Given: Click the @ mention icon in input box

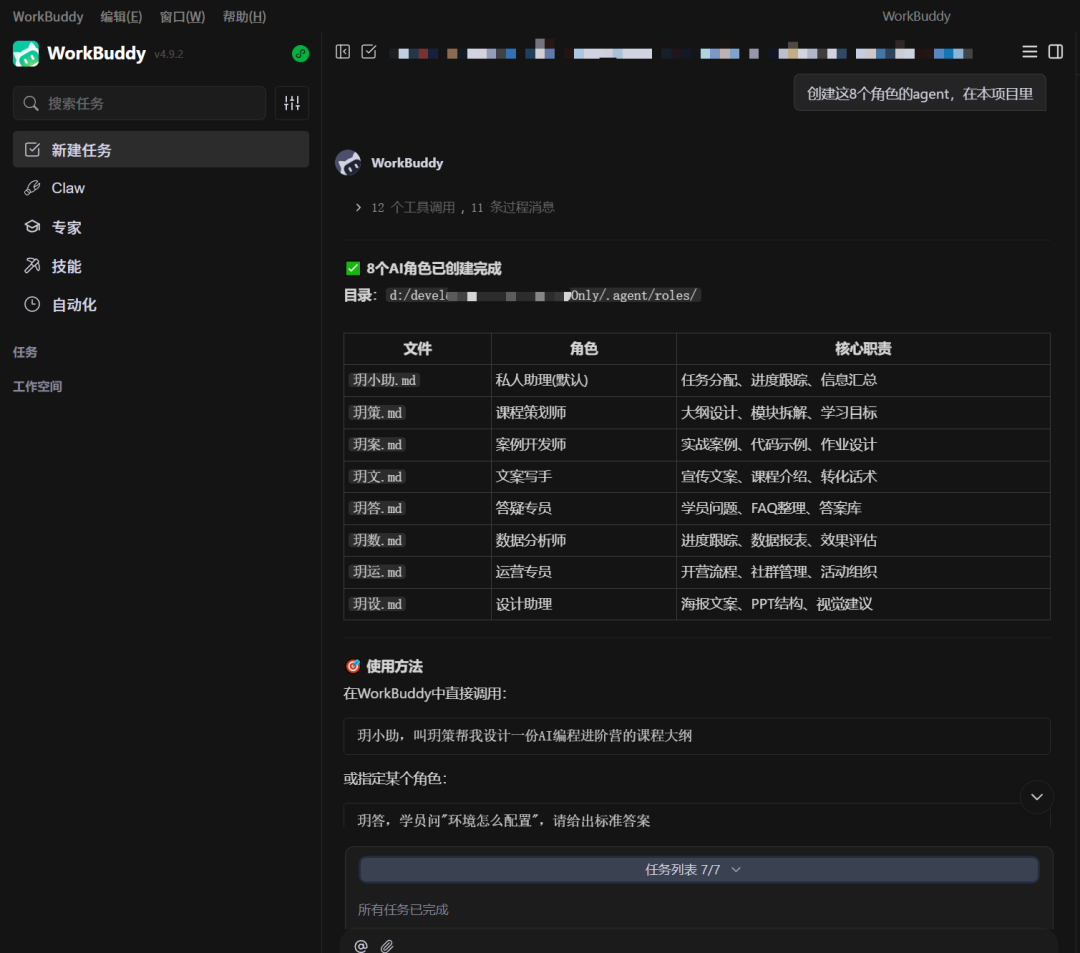Looking at the screenshot, I should 361,946.
